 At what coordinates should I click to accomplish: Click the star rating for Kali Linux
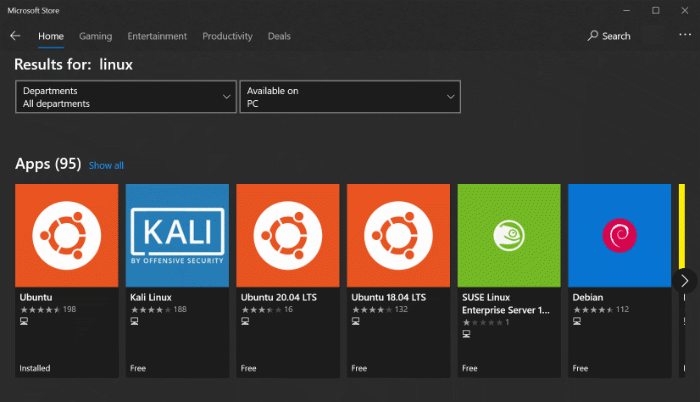pyautogui.click(x=150, y=310)
